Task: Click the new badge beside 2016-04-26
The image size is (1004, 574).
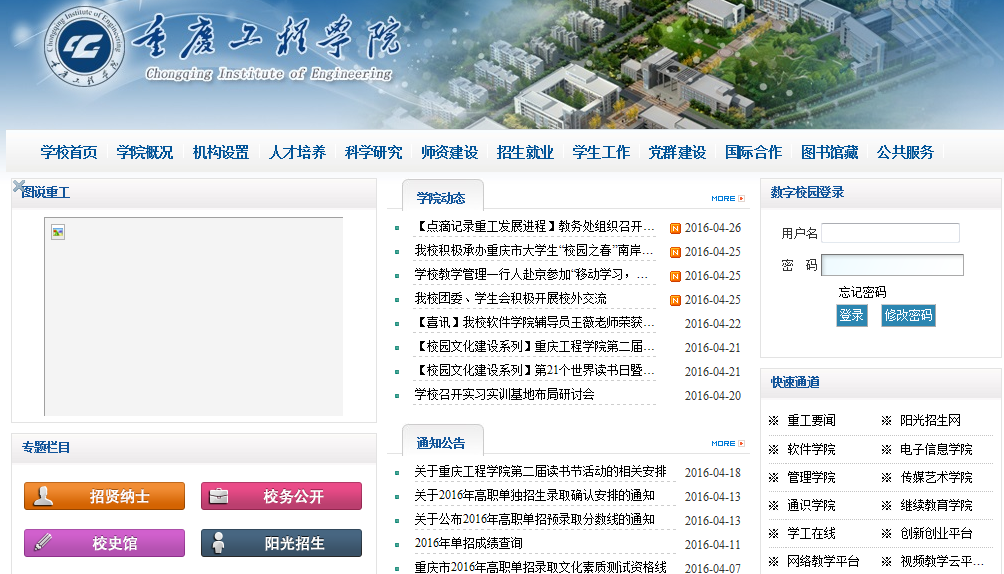Action: point(675,228)
